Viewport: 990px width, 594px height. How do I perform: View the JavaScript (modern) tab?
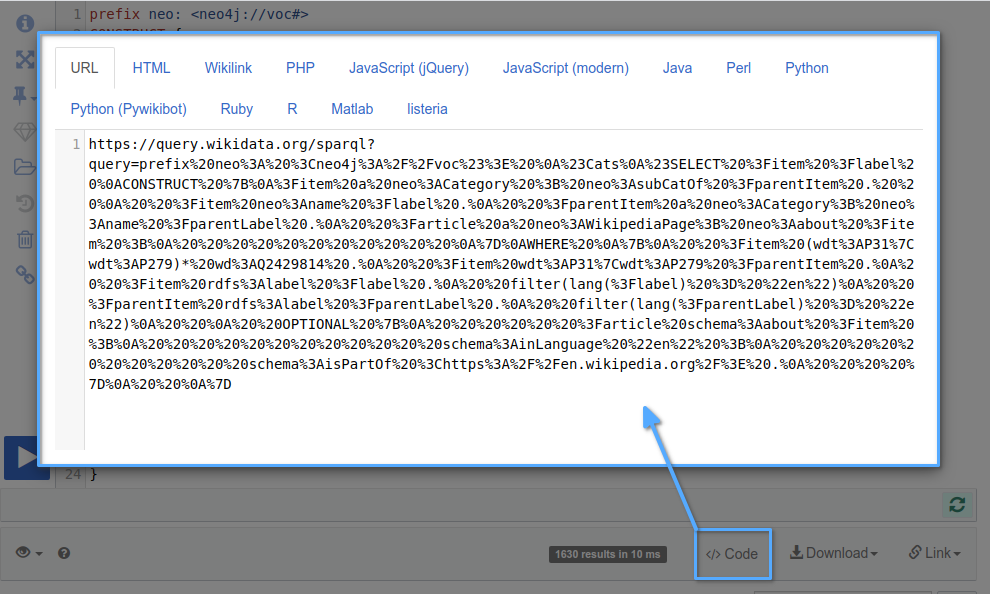(x=565, y=68)
